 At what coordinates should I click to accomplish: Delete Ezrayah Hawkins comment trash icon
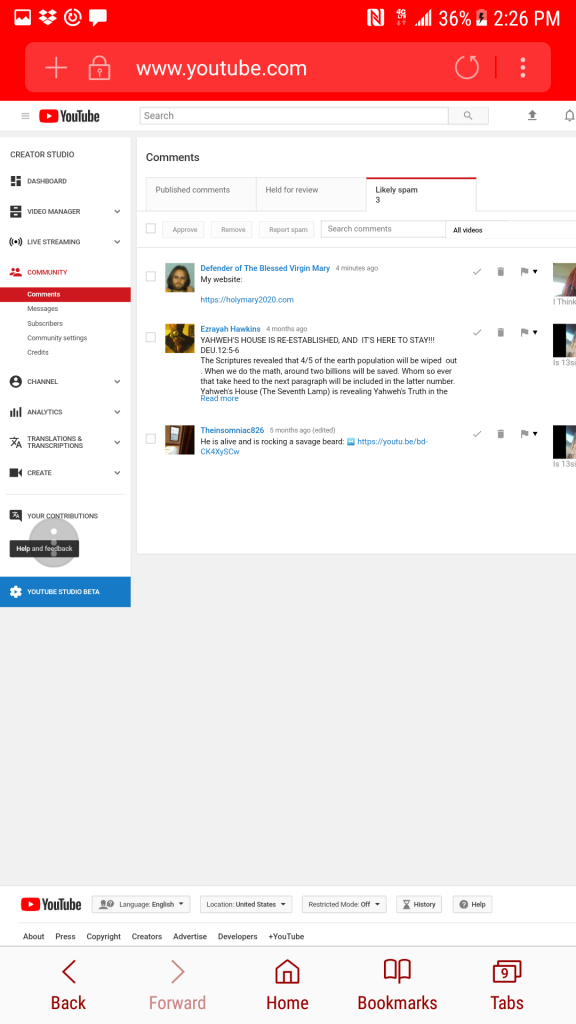(x=501, y=332)
